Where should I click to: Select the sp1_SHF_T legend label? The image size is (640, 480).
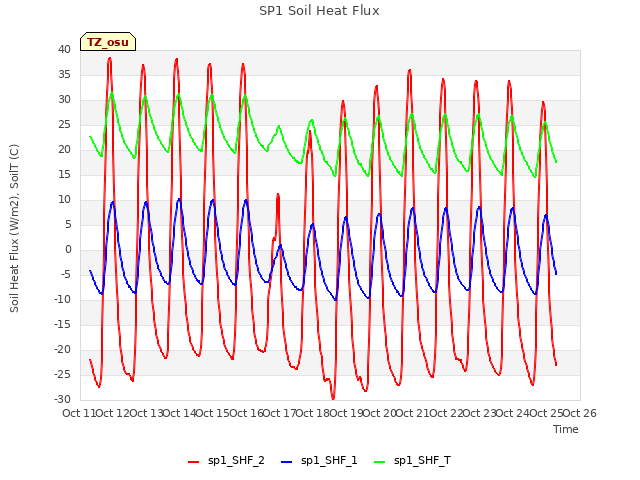pos(422,460)
